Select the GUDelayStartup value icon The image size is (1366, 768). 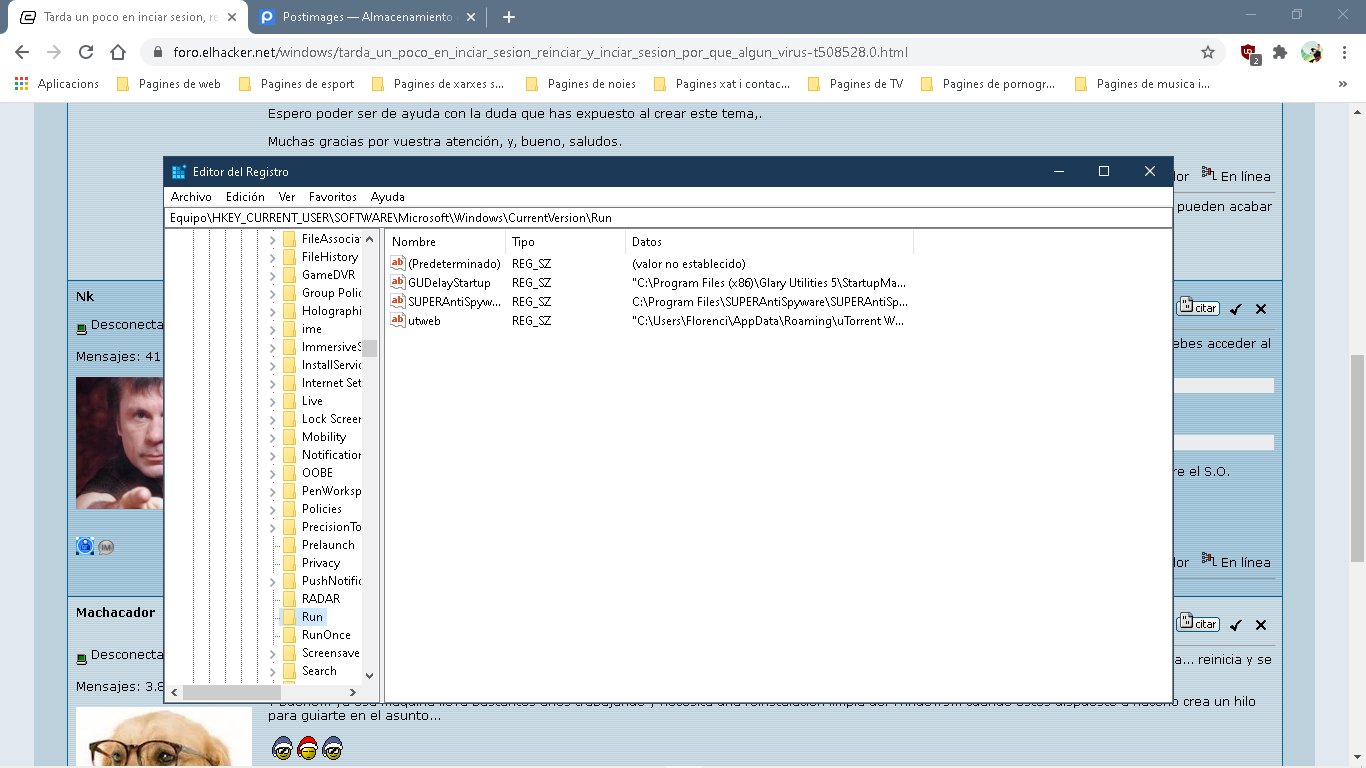coord(398,283)
